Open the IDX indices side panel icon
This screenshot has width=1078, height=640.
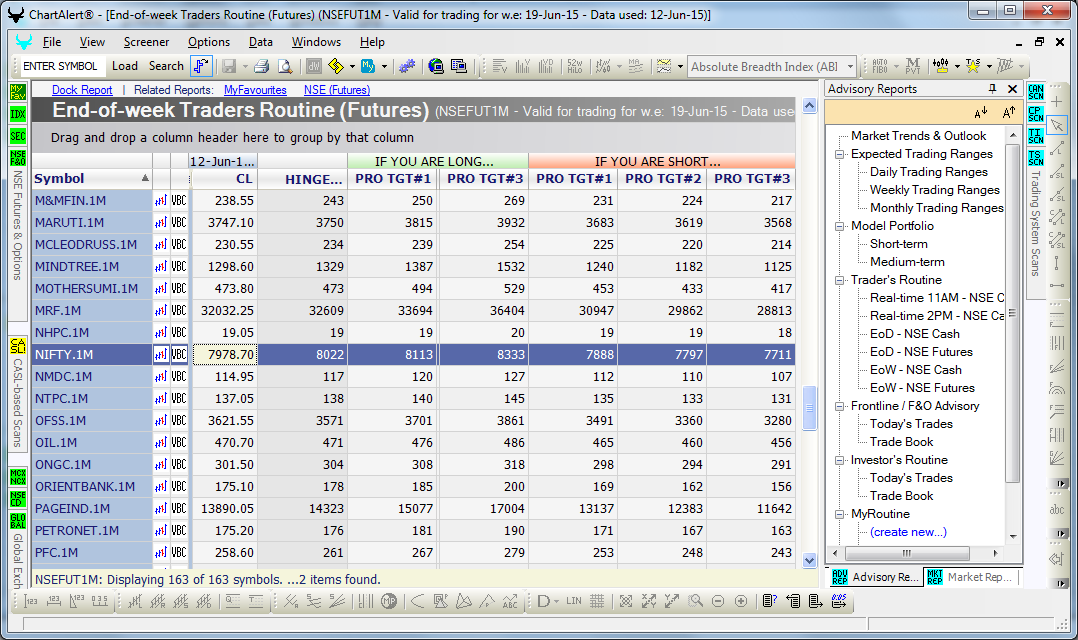click(18, 114)
